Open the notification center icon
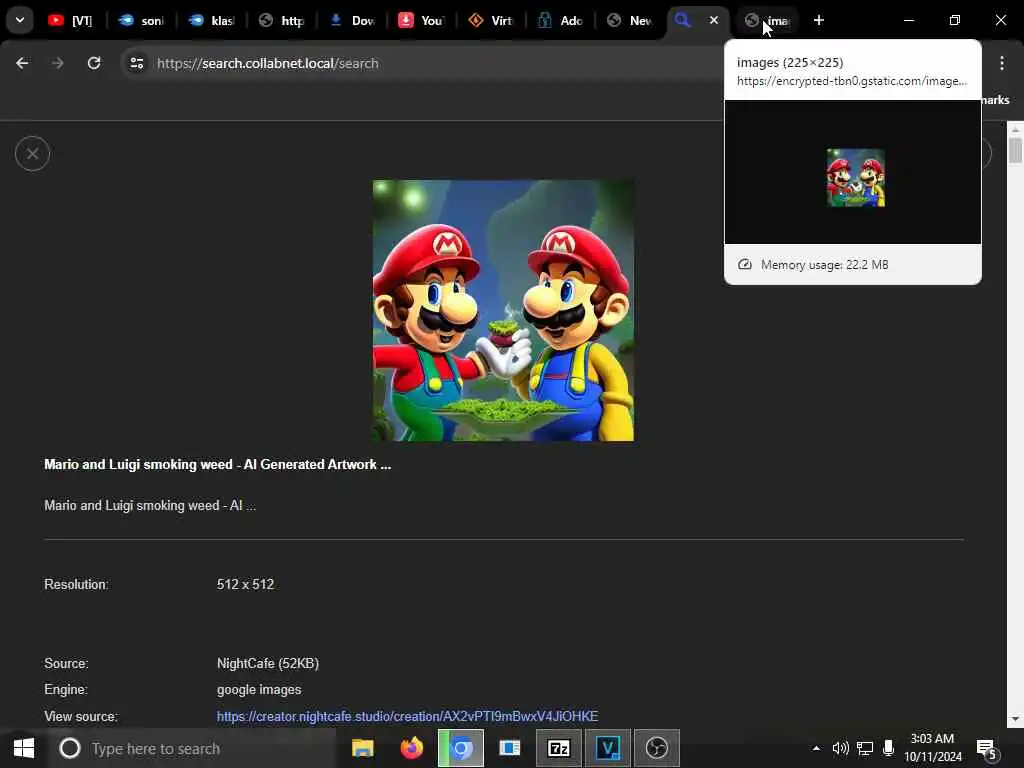The width and height of the screenshot is (1024, 768). coord(987,748)
